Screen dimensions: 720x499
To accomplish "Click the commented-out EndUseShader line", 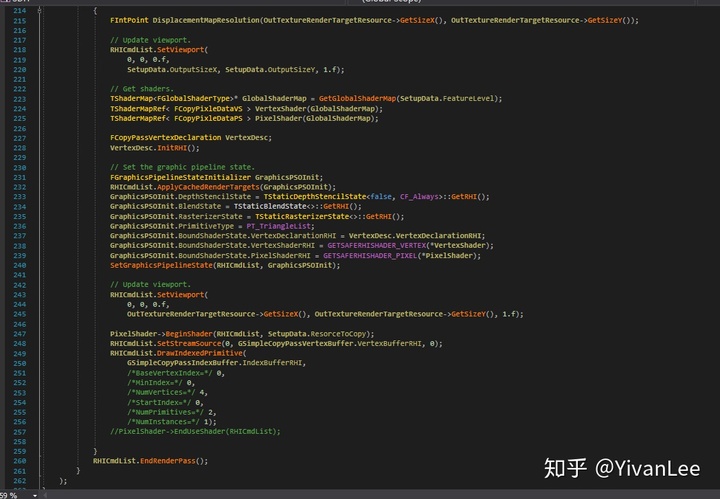I will point(195,431).
